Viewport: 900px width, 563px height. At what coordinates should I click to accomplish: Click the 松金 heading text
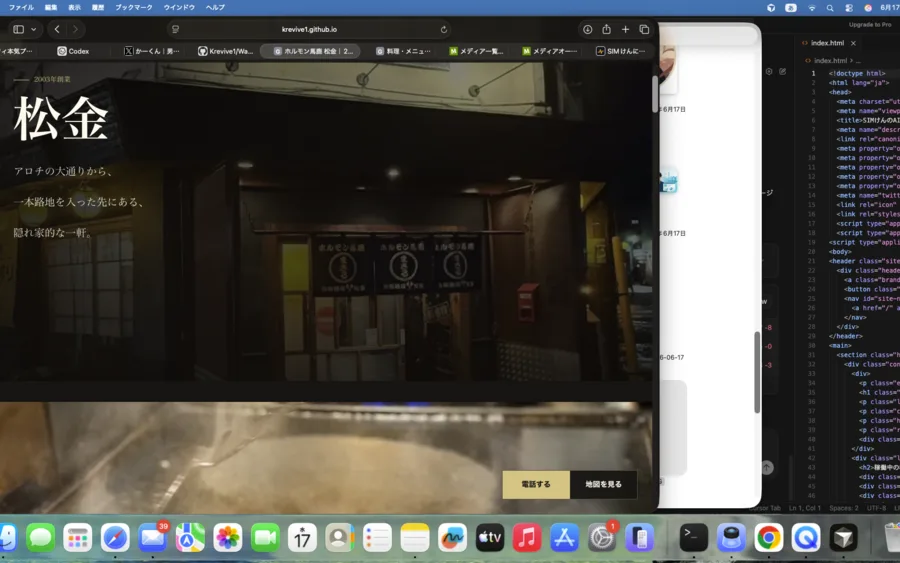(60, 118)
